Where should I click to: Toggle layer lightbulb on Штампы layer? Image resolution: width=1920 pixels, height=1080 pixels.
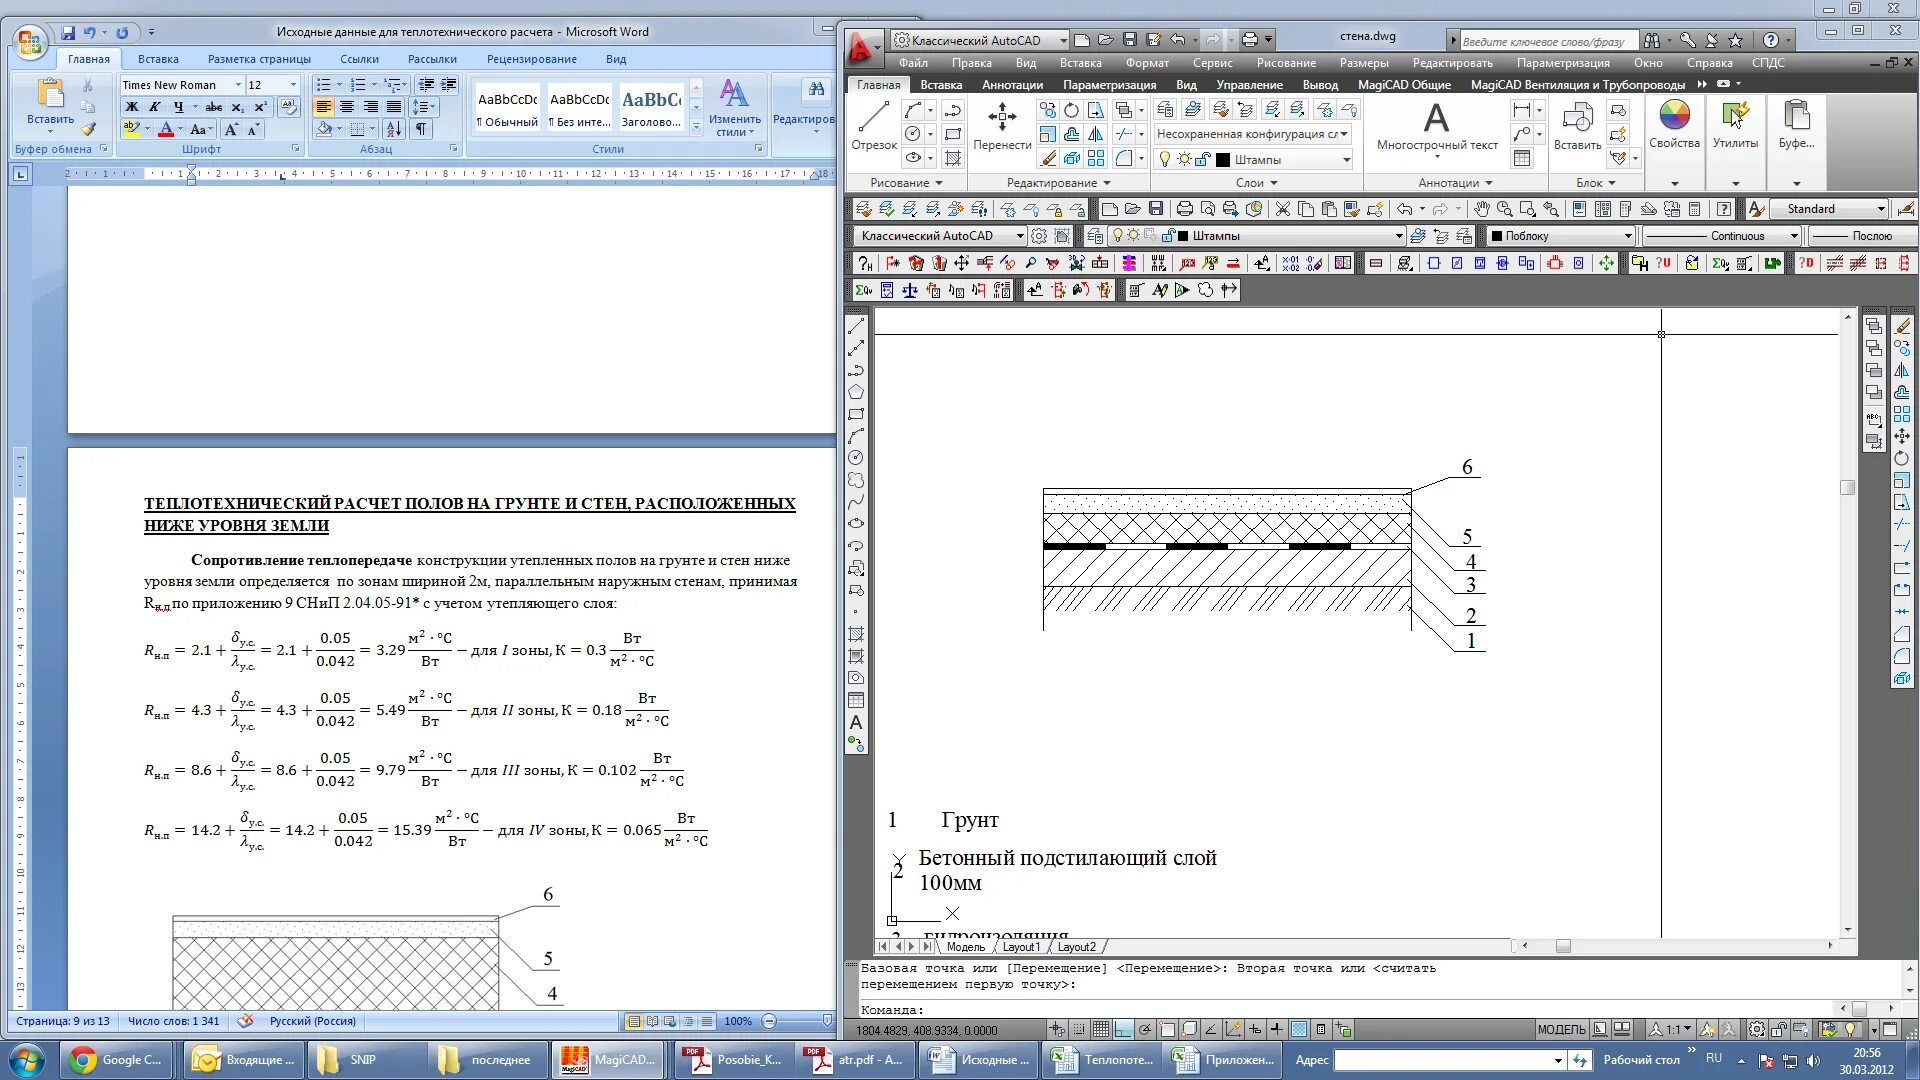[1164, 159]
